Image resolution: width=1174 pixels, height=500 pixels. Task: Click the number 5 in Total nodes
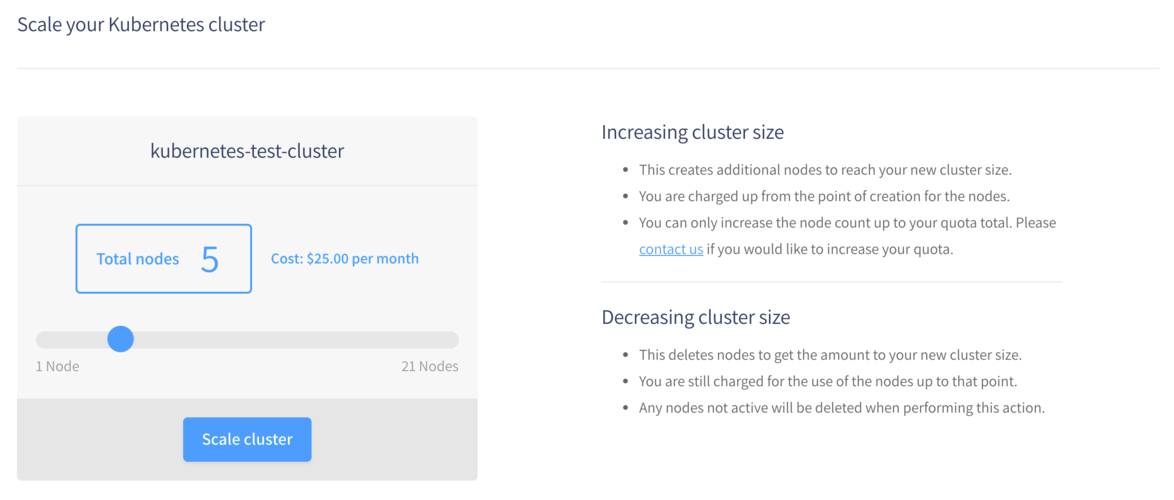(210, 259)
